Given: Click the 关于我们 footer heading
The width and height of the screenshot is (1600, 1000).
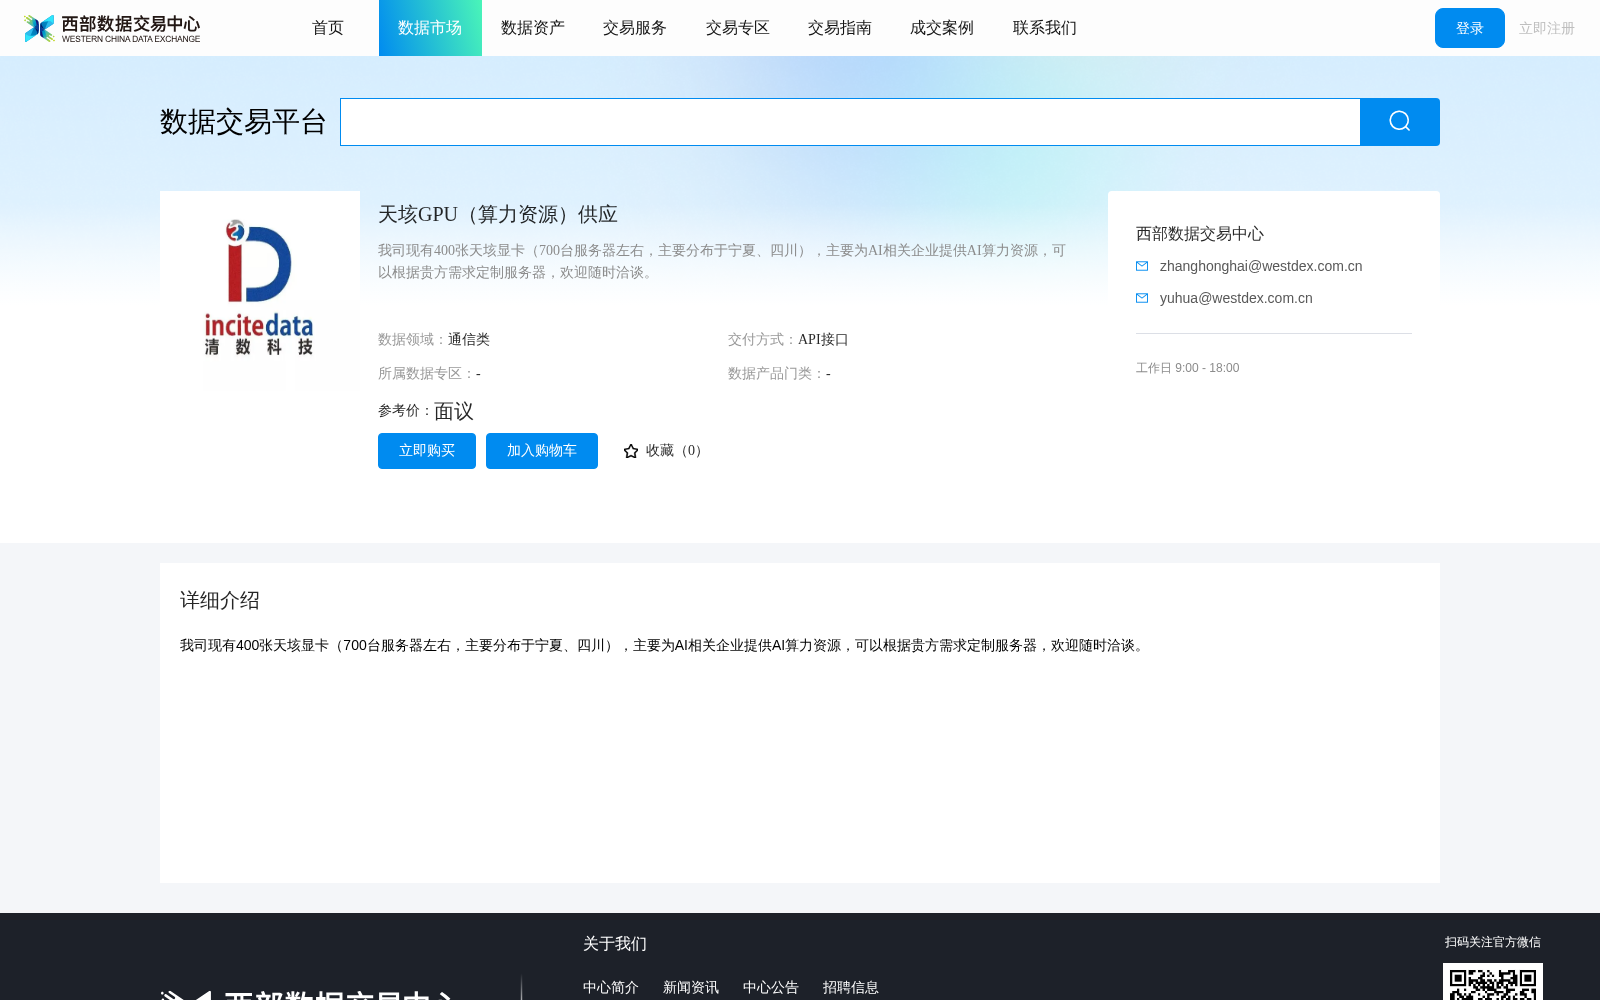Looking at the screenshot, I should point(615,944).
